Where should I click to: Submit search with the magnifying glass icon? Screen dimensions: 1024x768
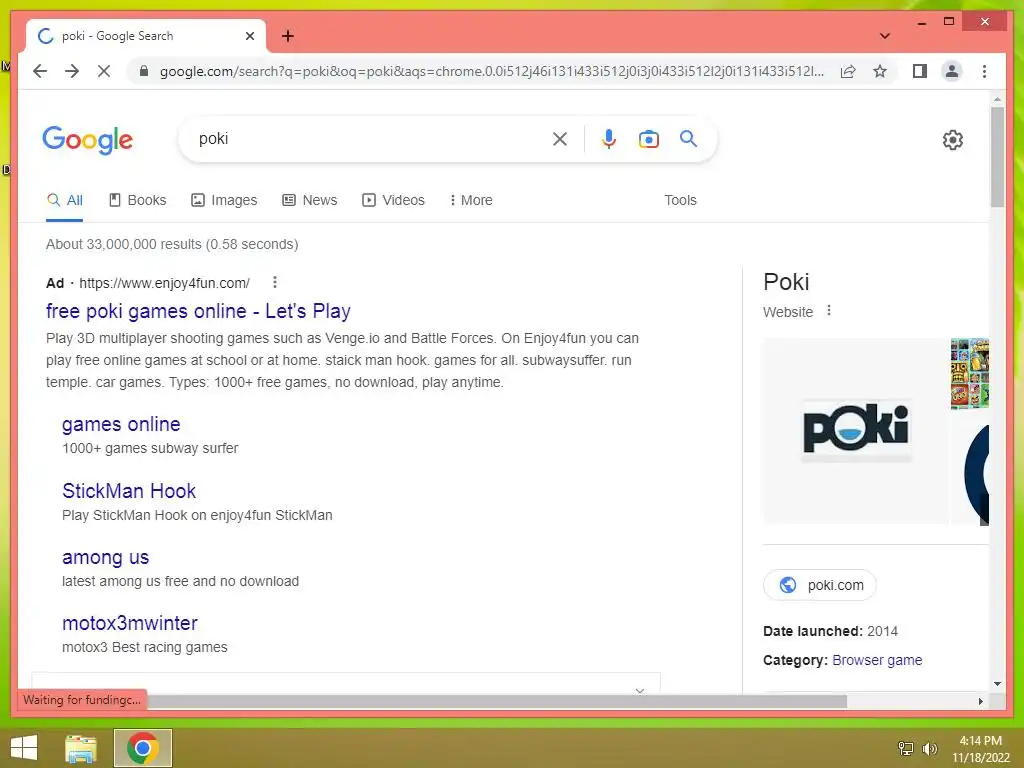point(688,138)
